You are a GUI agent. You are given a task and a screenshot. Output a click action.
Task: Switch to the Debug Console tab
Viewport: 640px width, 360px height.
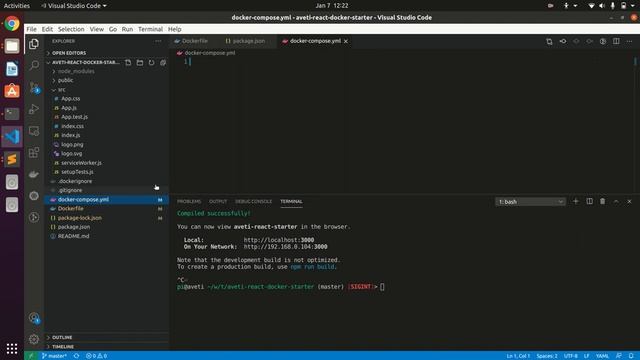point(253,202)
